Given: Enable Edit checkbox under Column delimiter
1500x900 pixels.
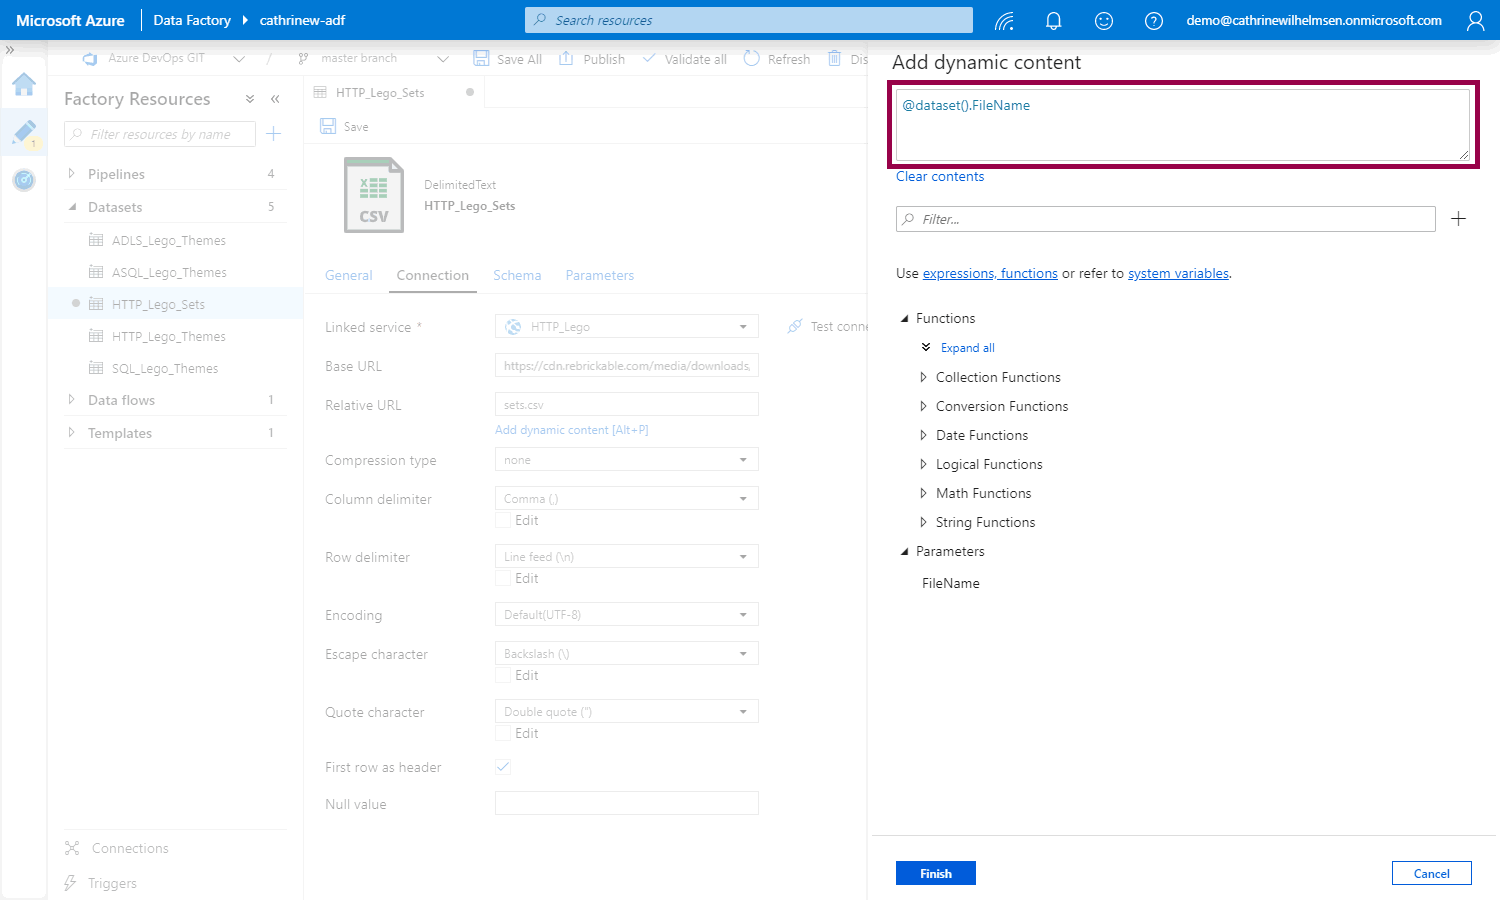Looking at the screenshot, I should (x=503, y=521).
